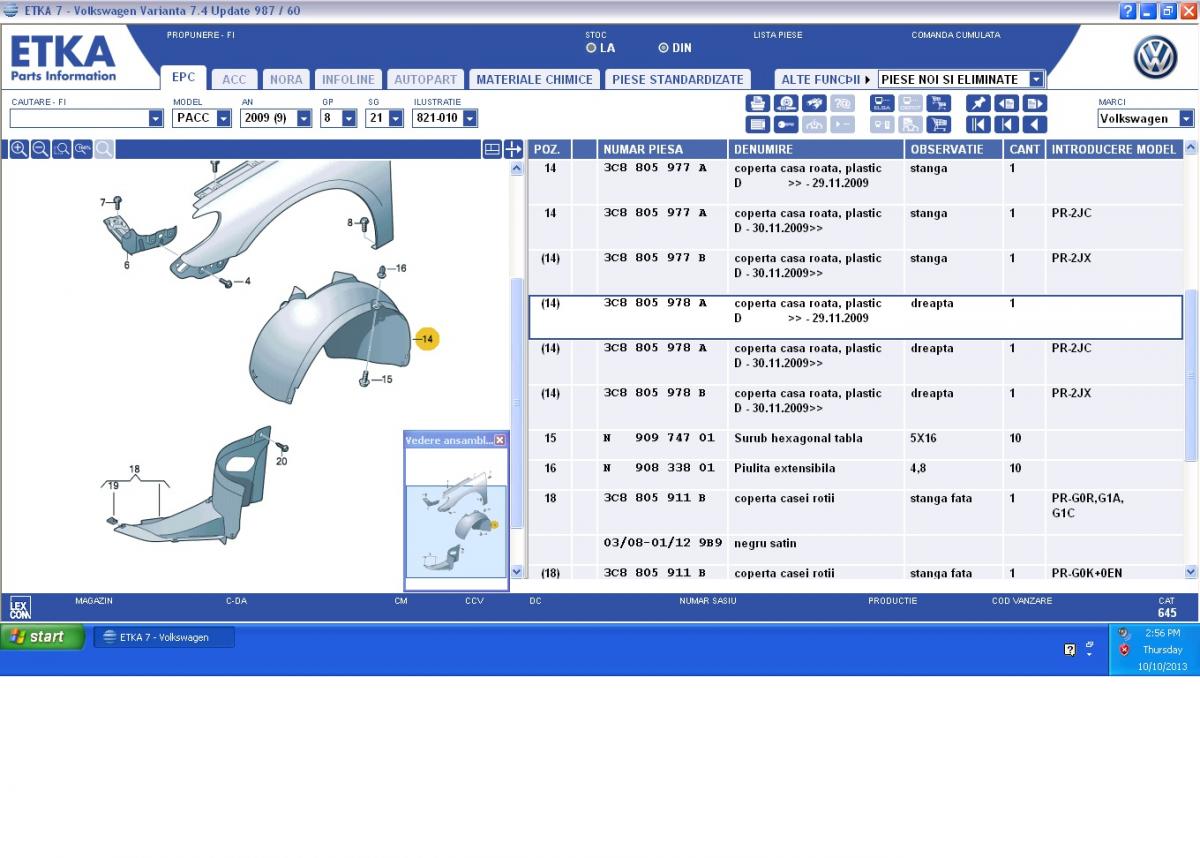Select part N 909 747 01 row
The image size is (1200, 858).
pyautogui.click(x=855, y=444)
